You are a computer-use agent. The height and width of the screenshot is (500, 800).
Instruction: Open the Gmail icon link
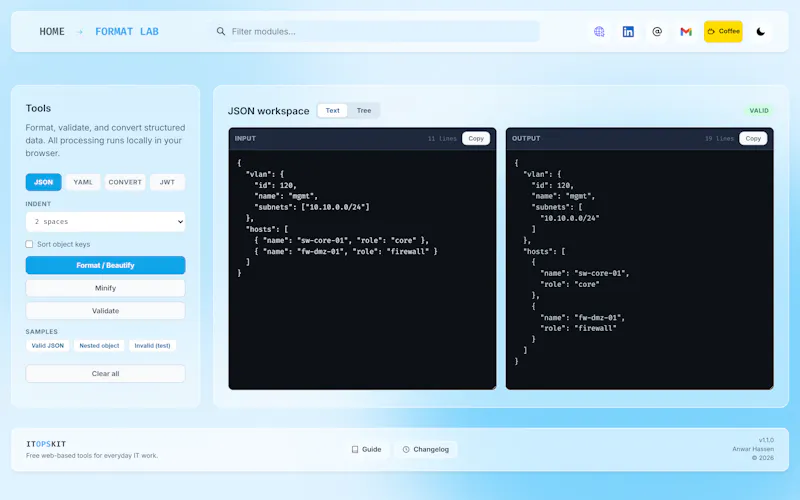click(686, 32)
